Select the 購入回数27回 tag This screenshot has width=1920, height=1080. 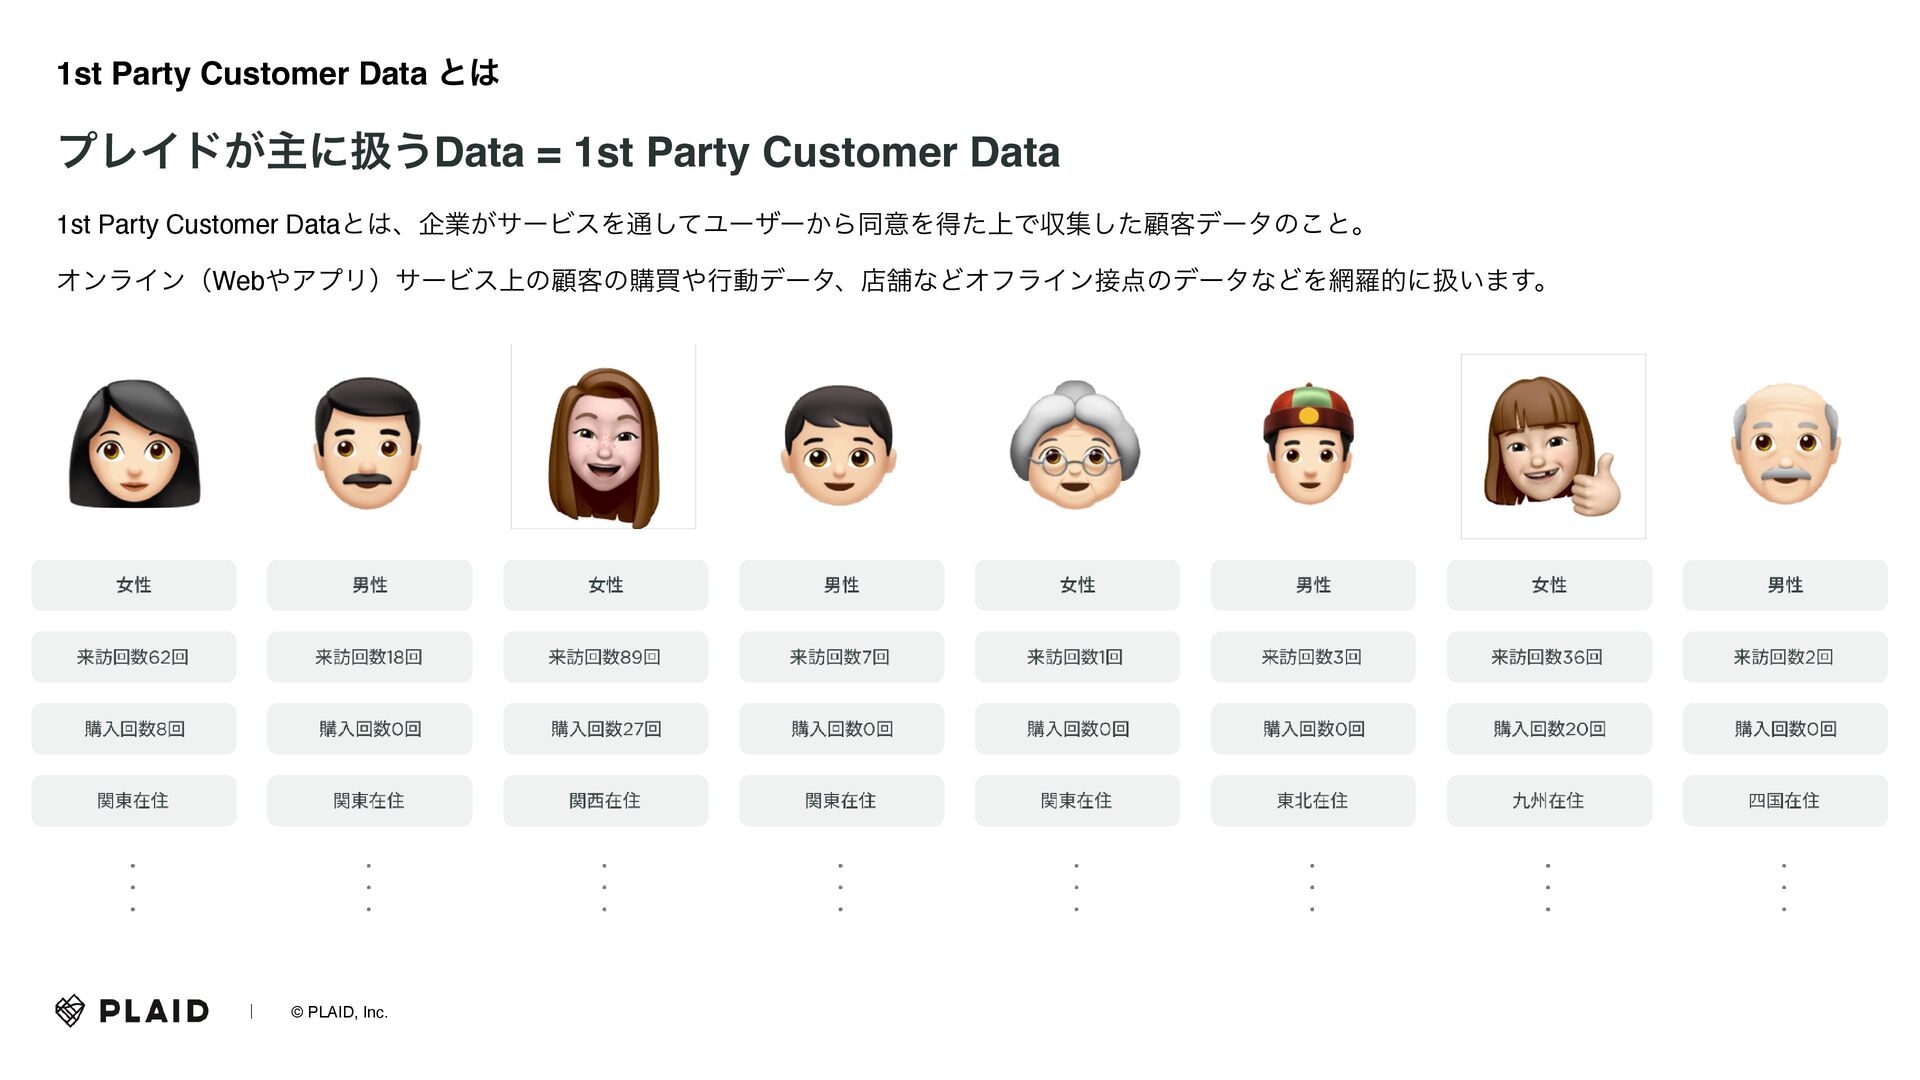(x=606, y=729)
